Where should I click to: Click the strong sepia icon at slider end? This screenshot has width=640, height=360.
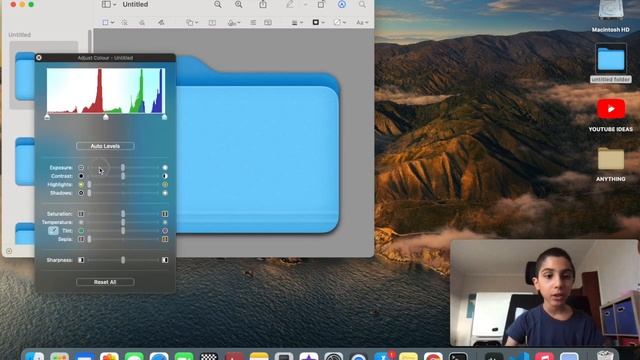(165, 239)
